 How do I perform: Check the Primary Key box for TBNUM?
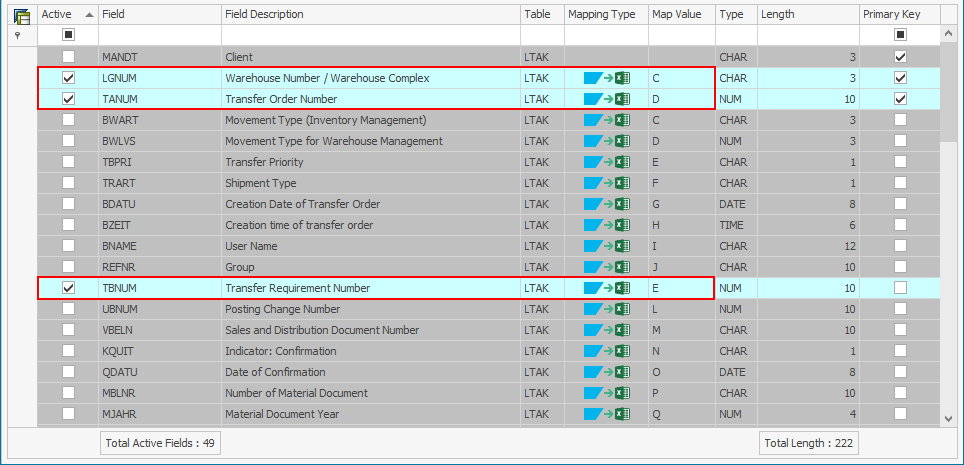pyautogui.click(x=900, y=288)
